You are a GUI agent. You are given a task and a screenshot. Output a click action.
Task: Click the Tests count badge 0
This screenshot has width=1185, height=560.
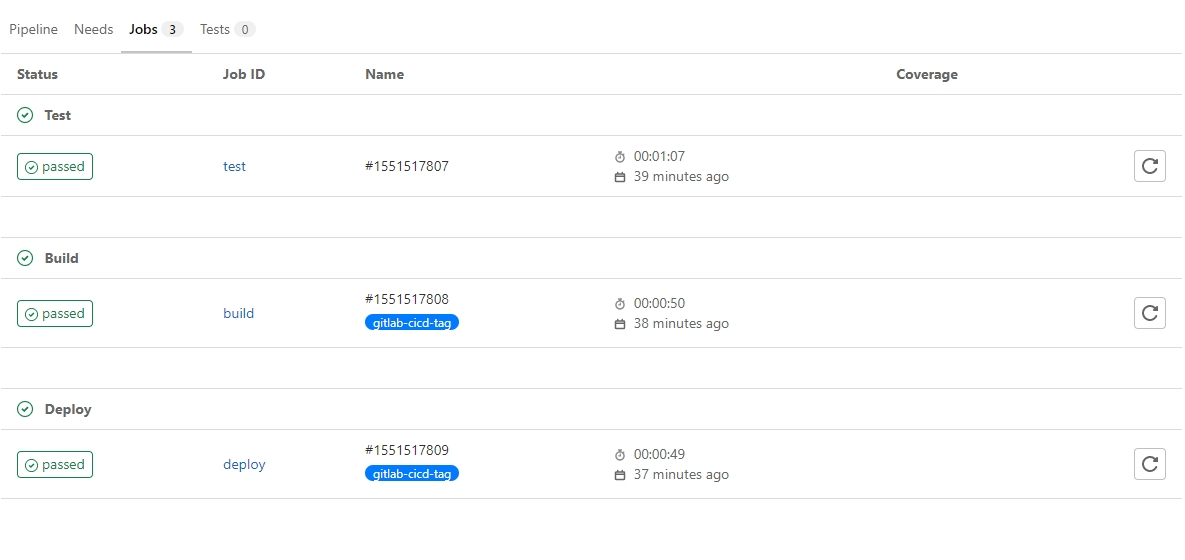click(245, 29)
